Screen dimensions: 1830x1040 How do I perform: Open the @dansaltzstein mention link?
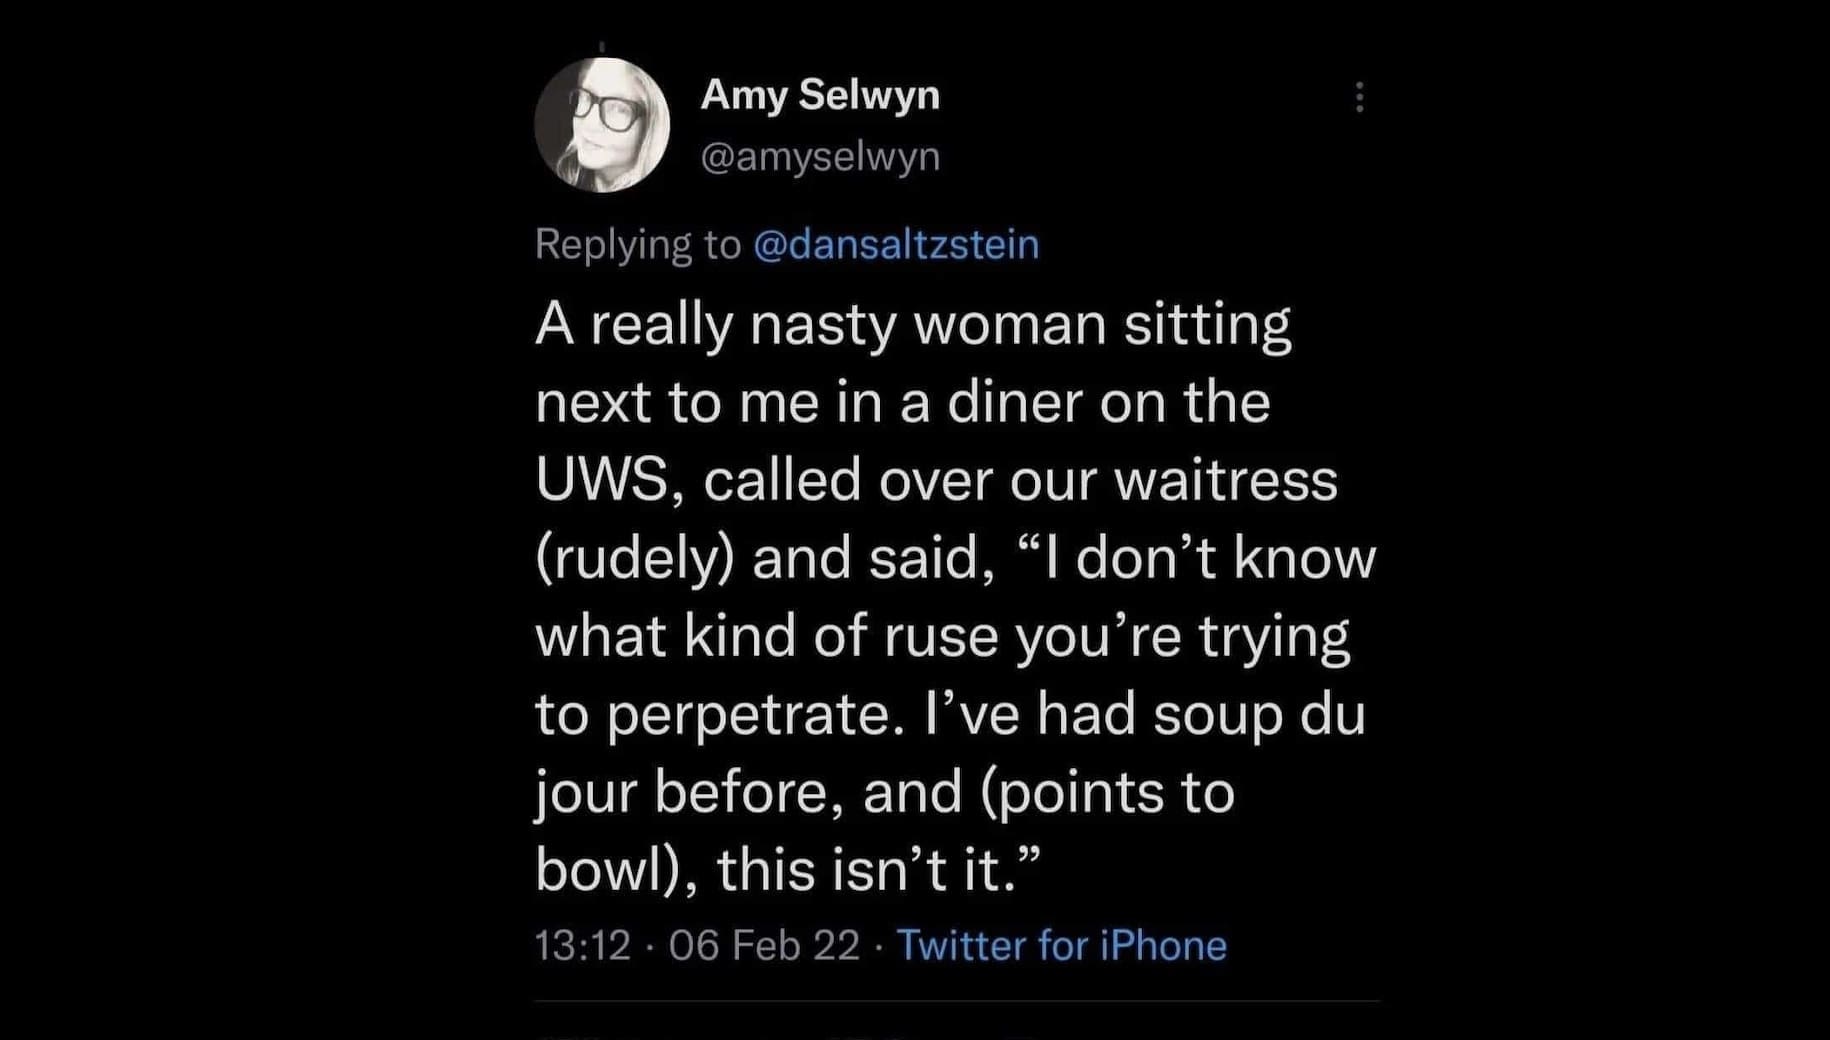(896, 245)
